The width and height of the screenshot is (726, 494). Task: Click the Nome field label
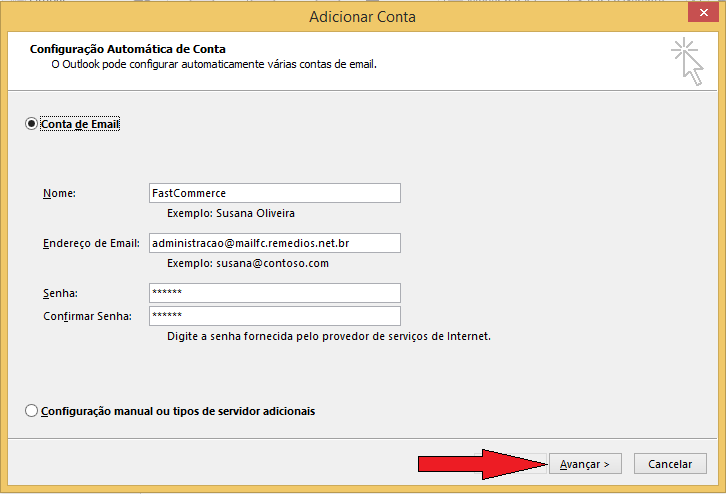tap(59, 193)
